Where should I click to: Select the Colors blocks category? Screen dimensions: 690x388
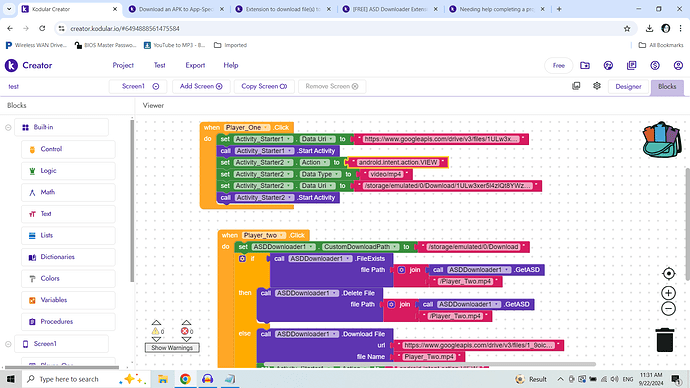tap(68, 278)
